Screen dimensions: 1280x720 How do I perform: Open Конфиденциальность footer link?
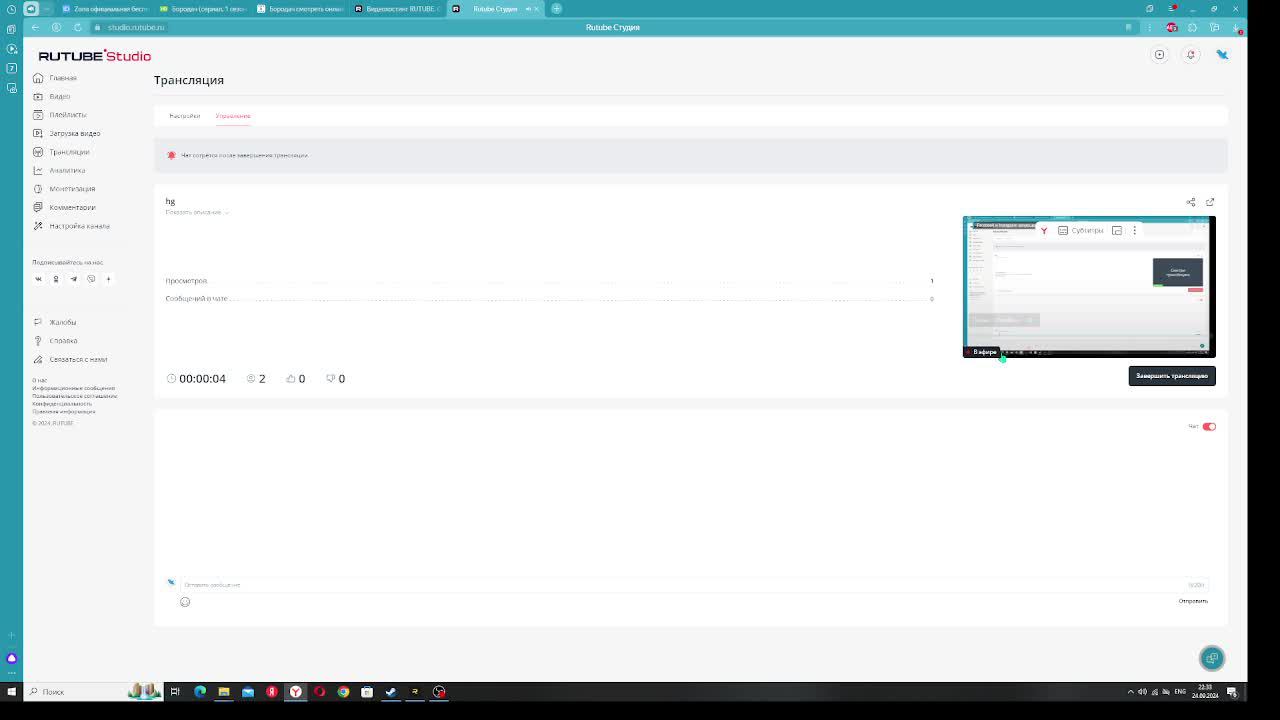coord(62,404)
